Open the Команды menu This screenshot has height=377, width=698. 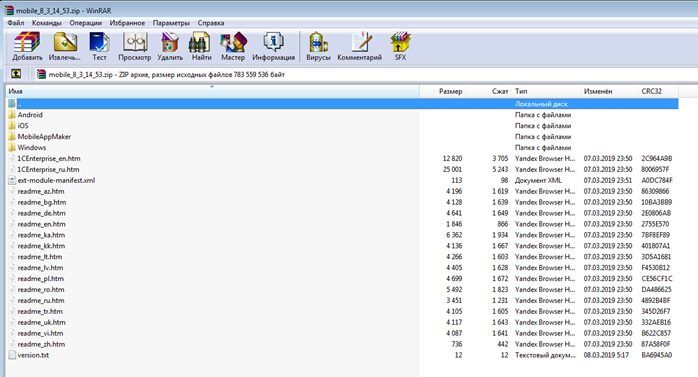pos(47,23)
